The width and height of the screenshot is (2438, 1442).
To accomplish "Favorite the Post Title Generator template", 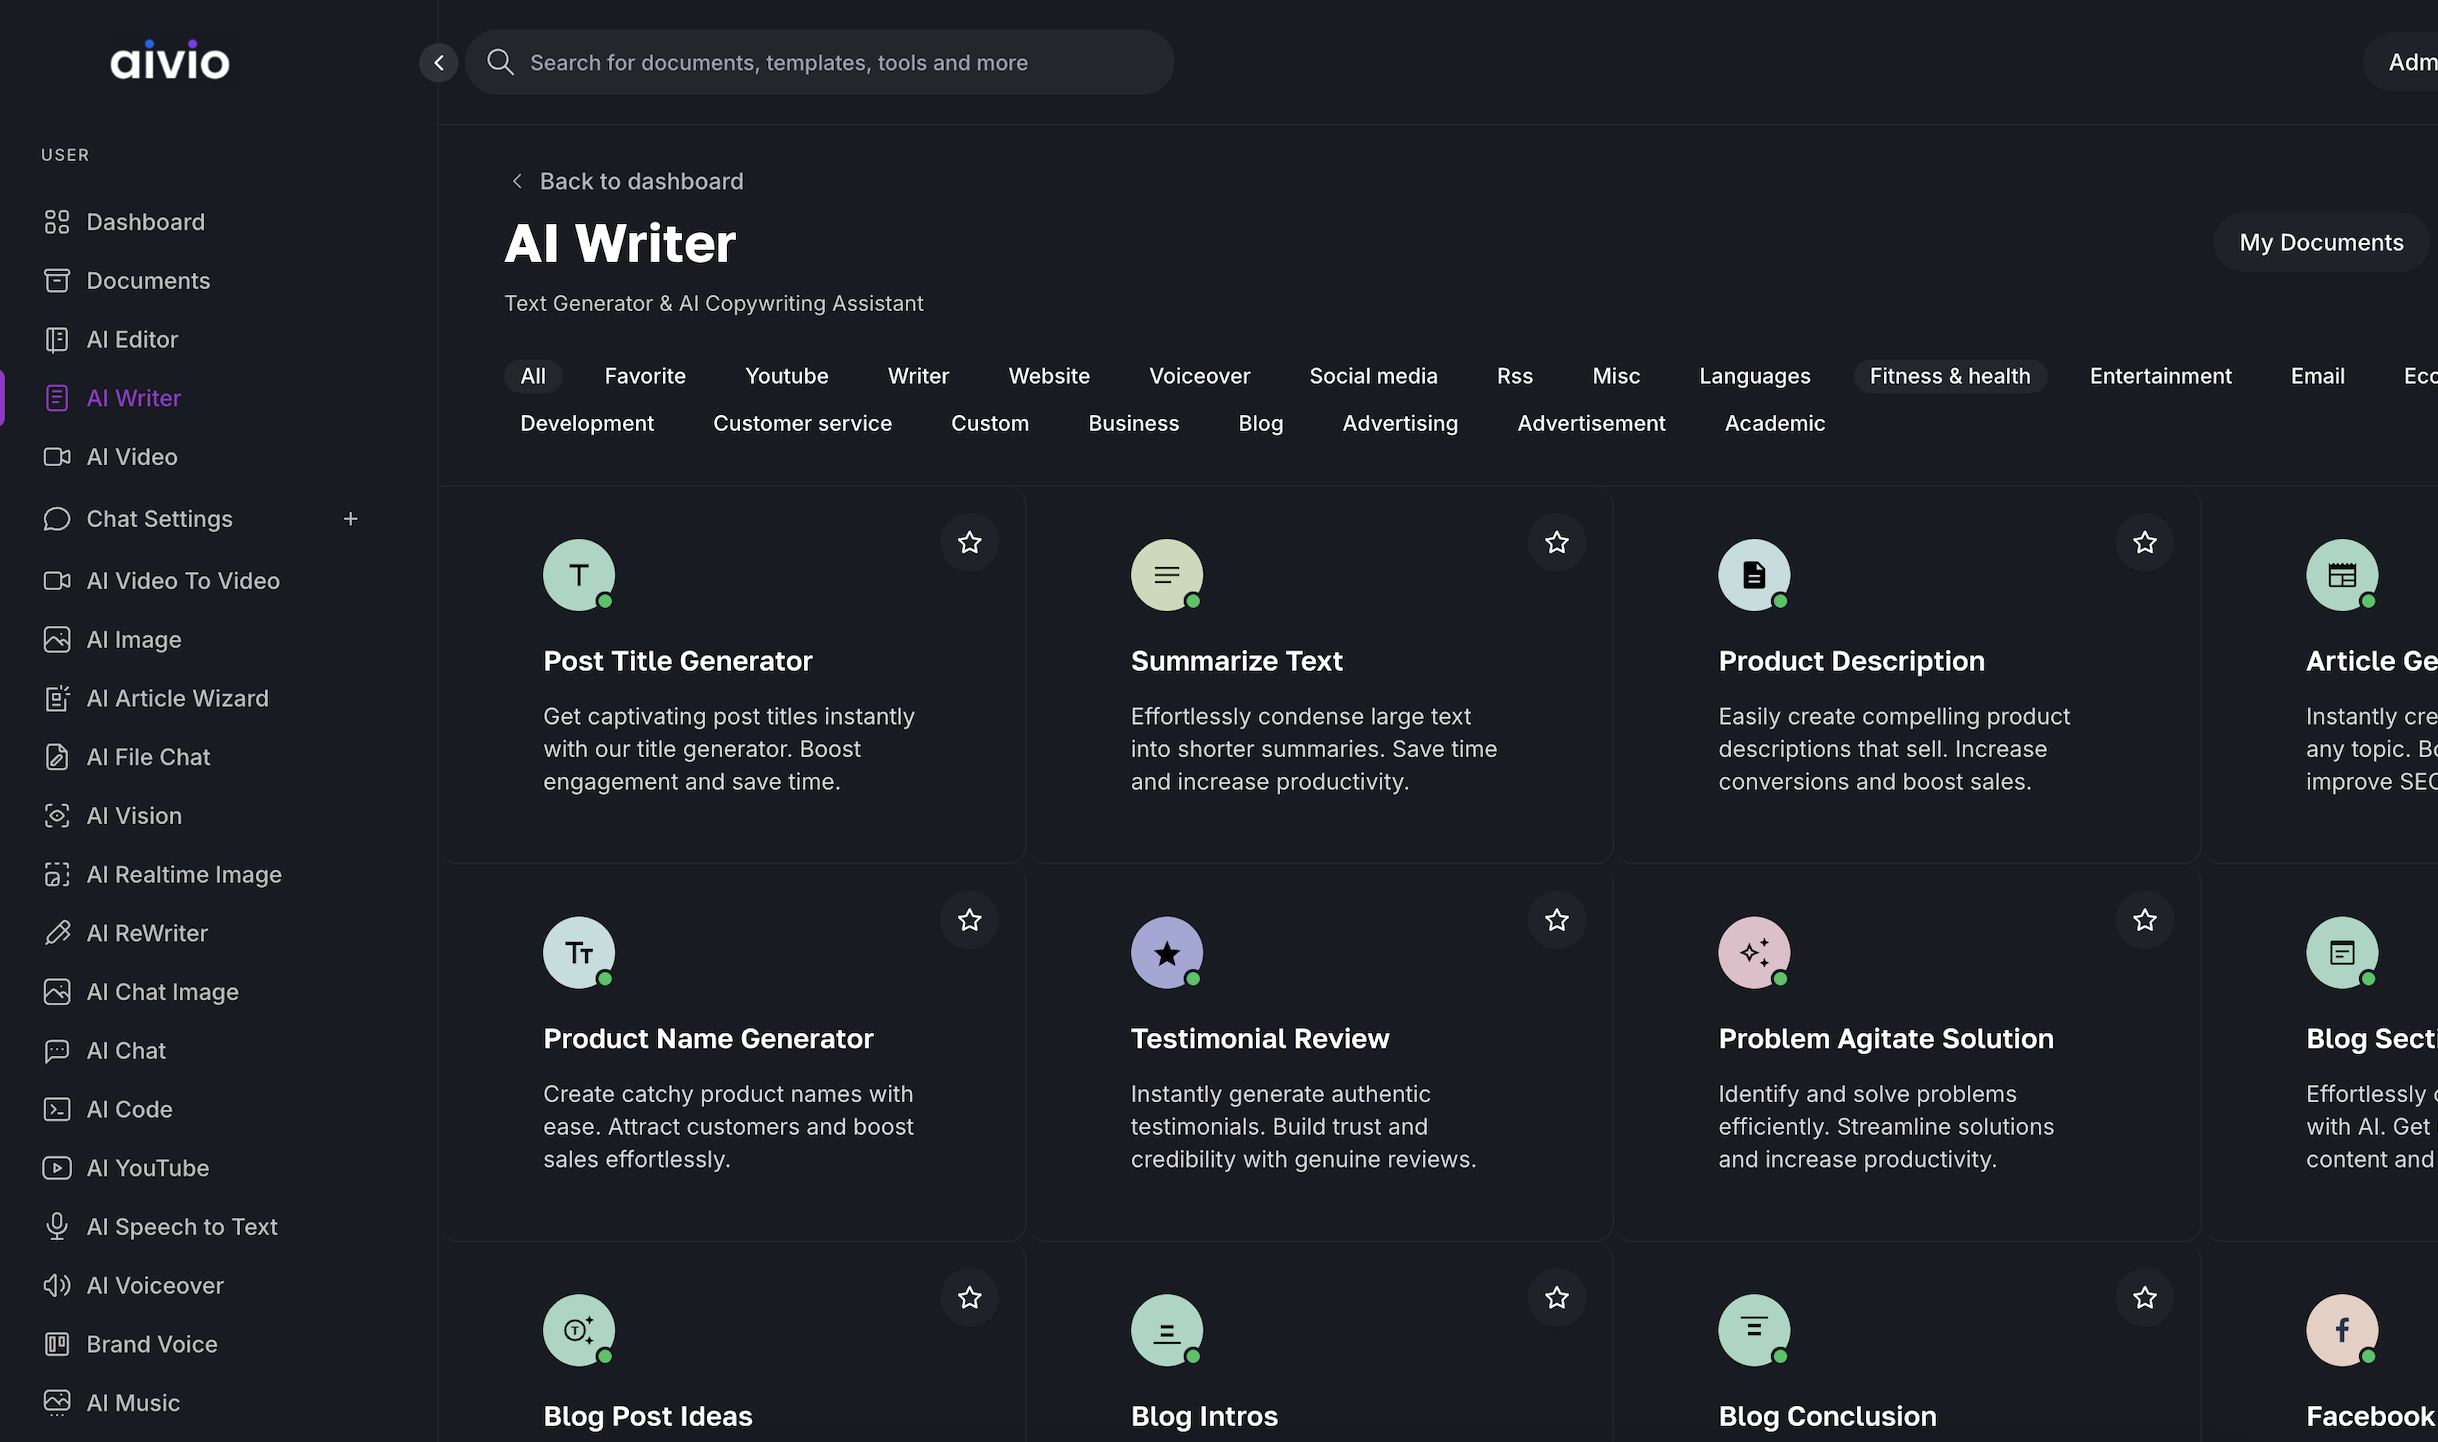I will point(969,543).
